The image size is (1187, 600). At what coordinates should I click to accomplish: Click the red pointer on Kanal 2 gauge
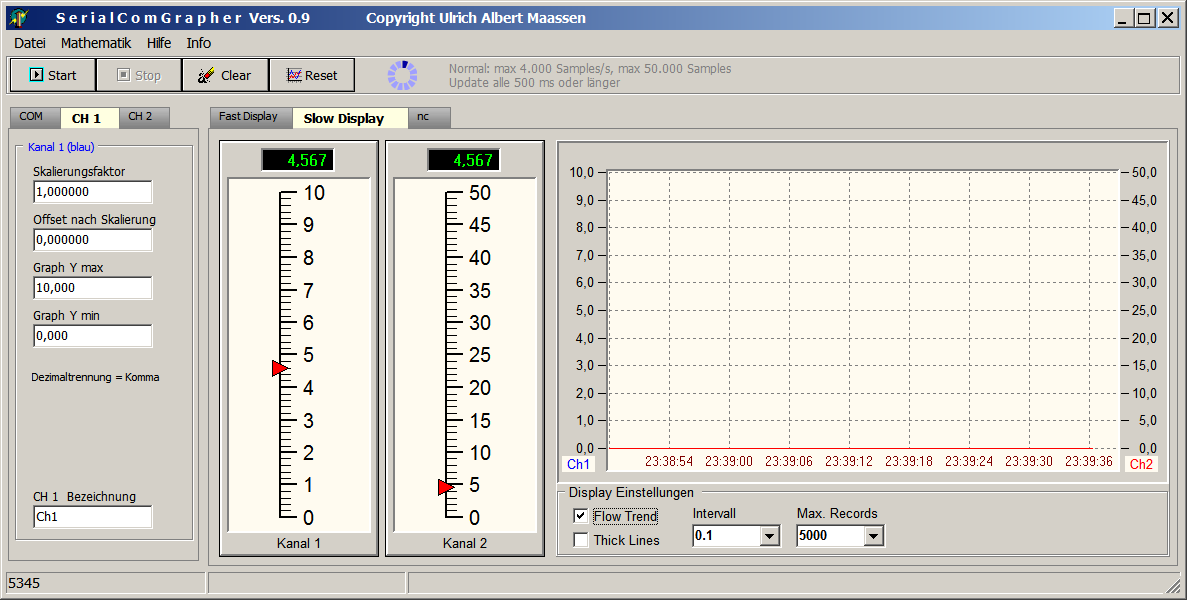click(446, 487)
